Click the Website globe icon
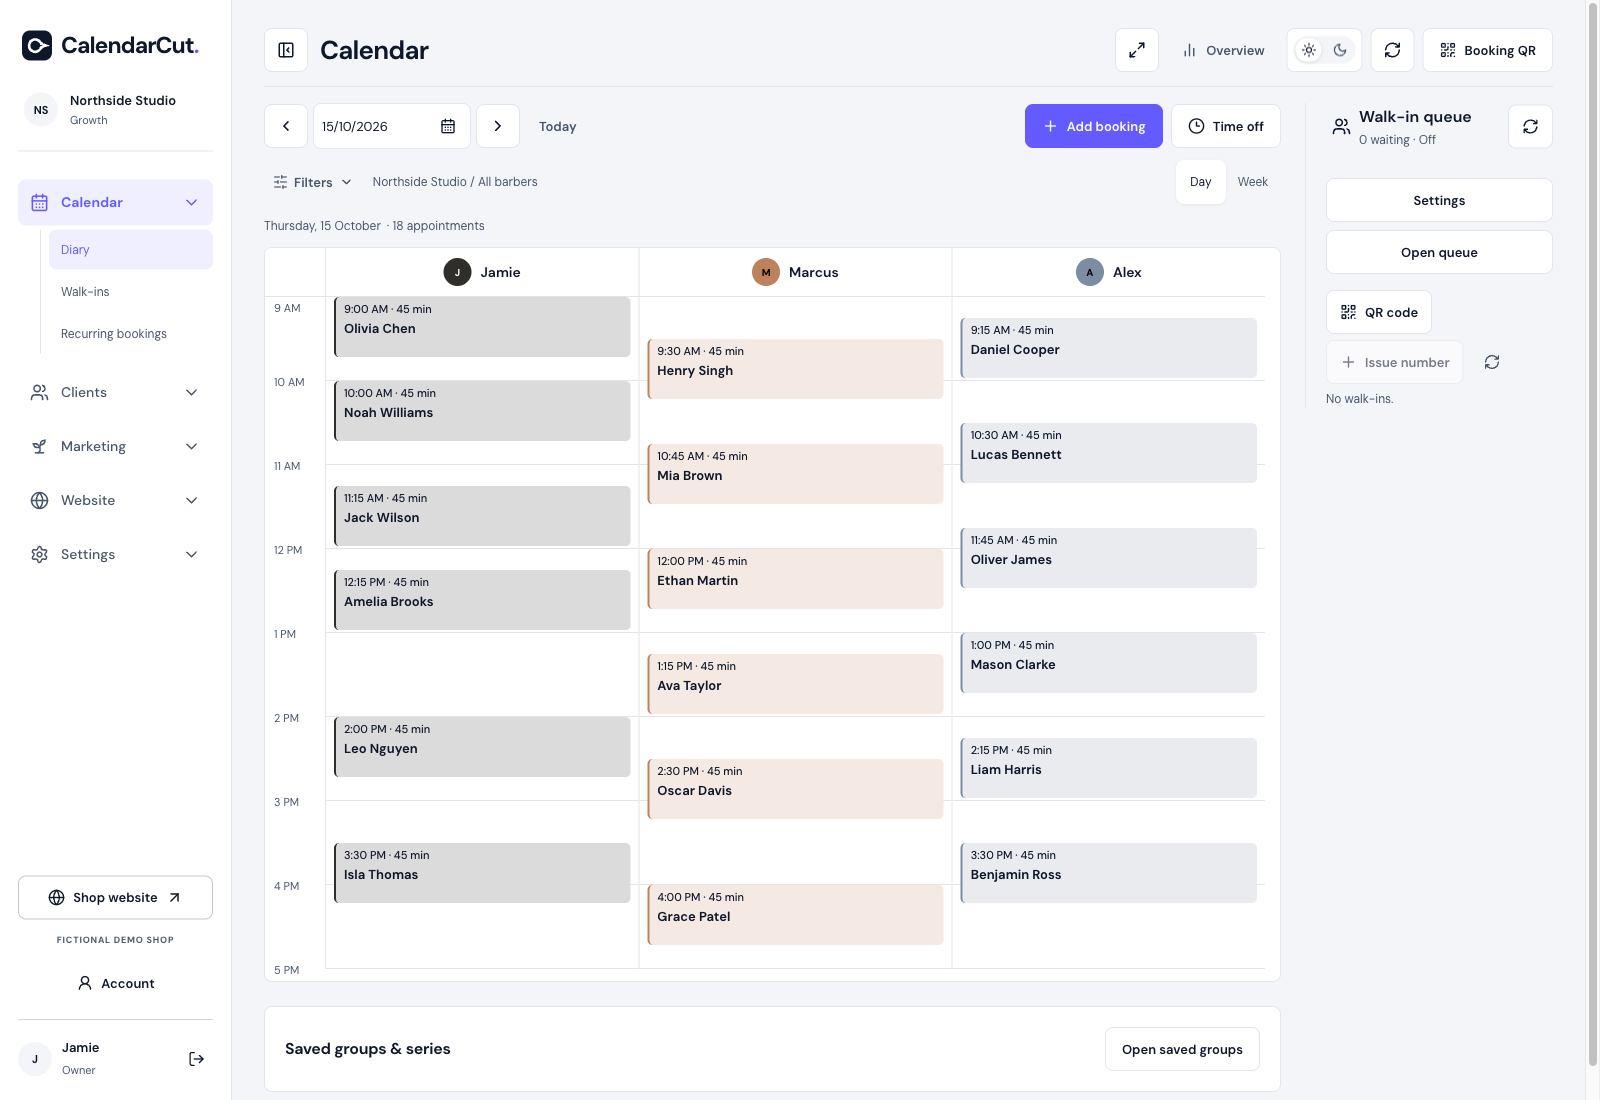This screenshot has width=1600, height=1100. tap(40, 500)
